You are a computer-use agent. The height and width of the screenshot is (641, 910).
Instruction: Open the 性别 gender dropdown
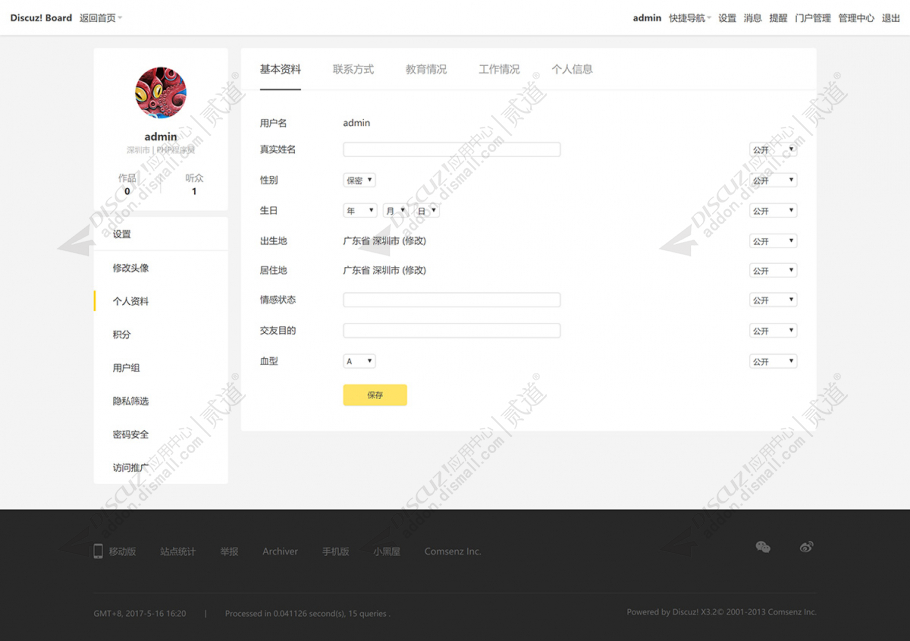tap(359, 181)
